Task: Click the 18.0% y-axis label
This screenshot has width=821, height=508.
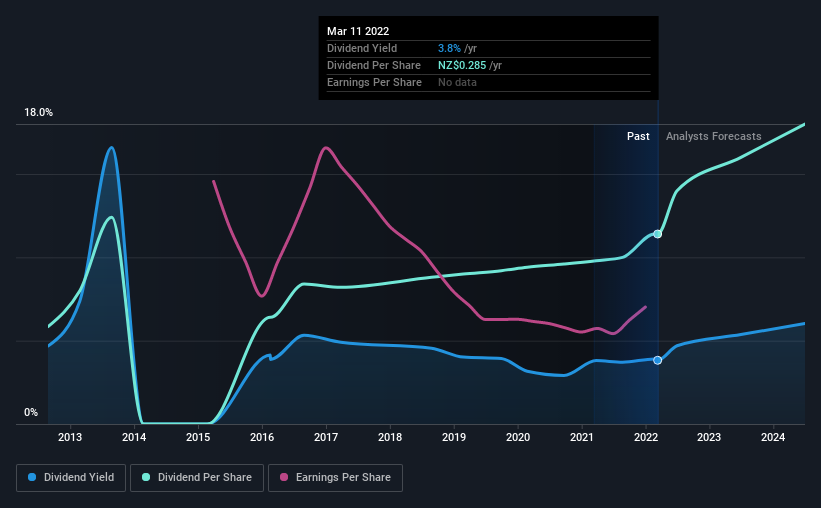Action: [38, 113]
